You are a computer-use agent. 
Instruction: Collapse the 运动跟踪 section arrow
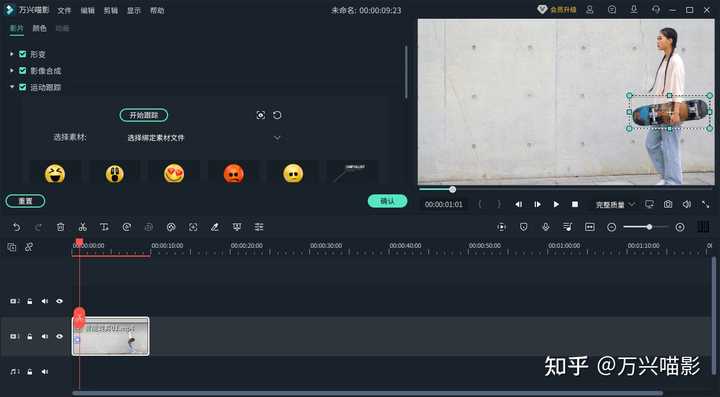pyautogui.click(x=12, y=87)
